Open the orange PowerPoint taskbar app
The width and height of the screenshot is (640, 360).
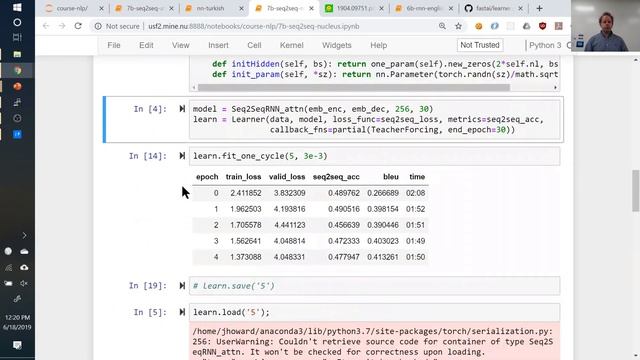(x=17, y=87)
